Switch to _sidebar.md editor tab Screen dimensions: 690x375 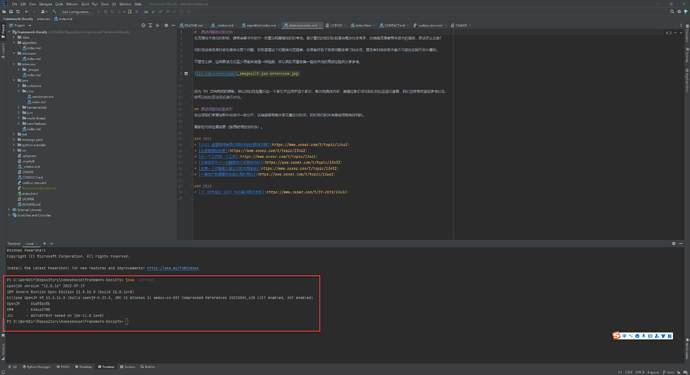coord(224,26)
